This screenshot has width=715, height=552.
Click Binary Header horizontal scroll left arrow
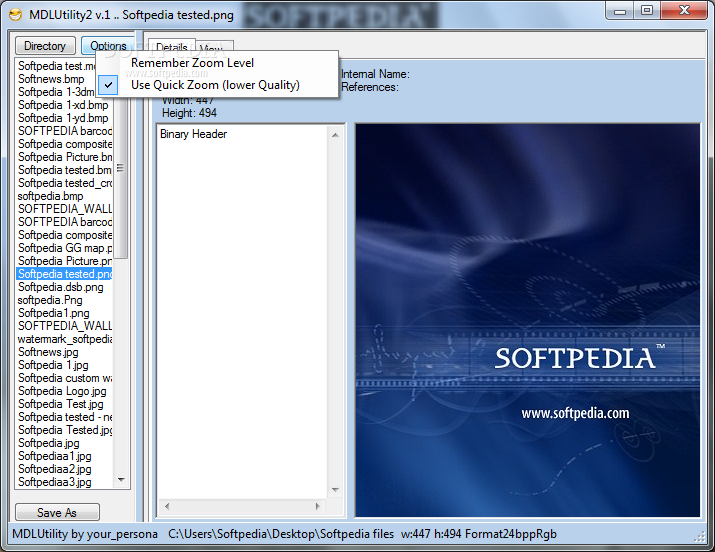click(x=167, y=506)
